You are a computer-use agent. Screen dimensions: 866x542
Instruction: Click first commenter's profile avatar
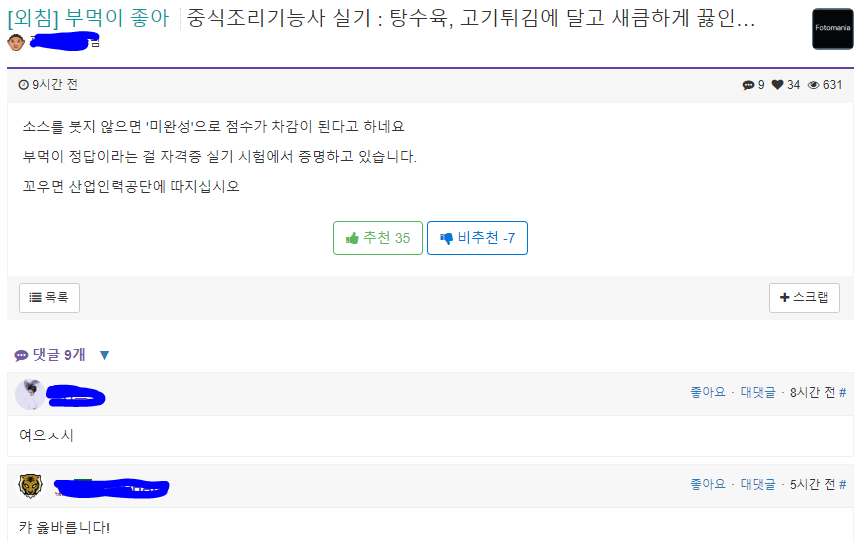30,394
